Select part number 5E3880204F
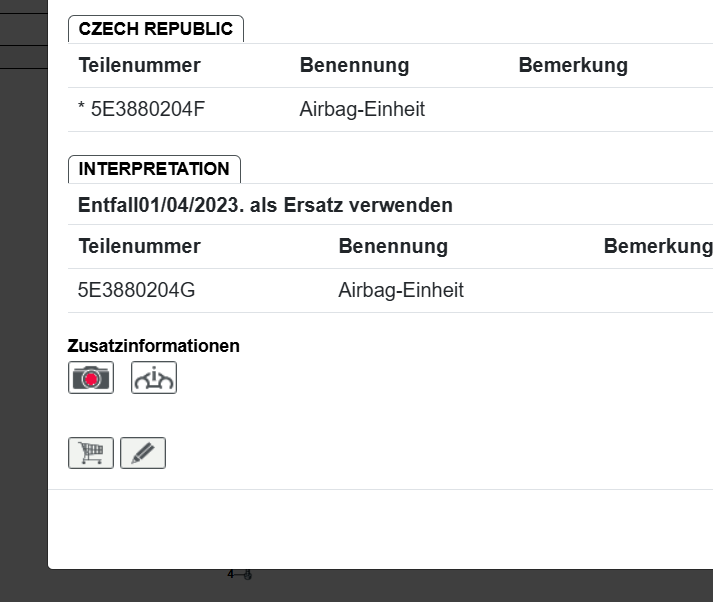The width and height of the screenshot is (713, 602). [147, 109]
